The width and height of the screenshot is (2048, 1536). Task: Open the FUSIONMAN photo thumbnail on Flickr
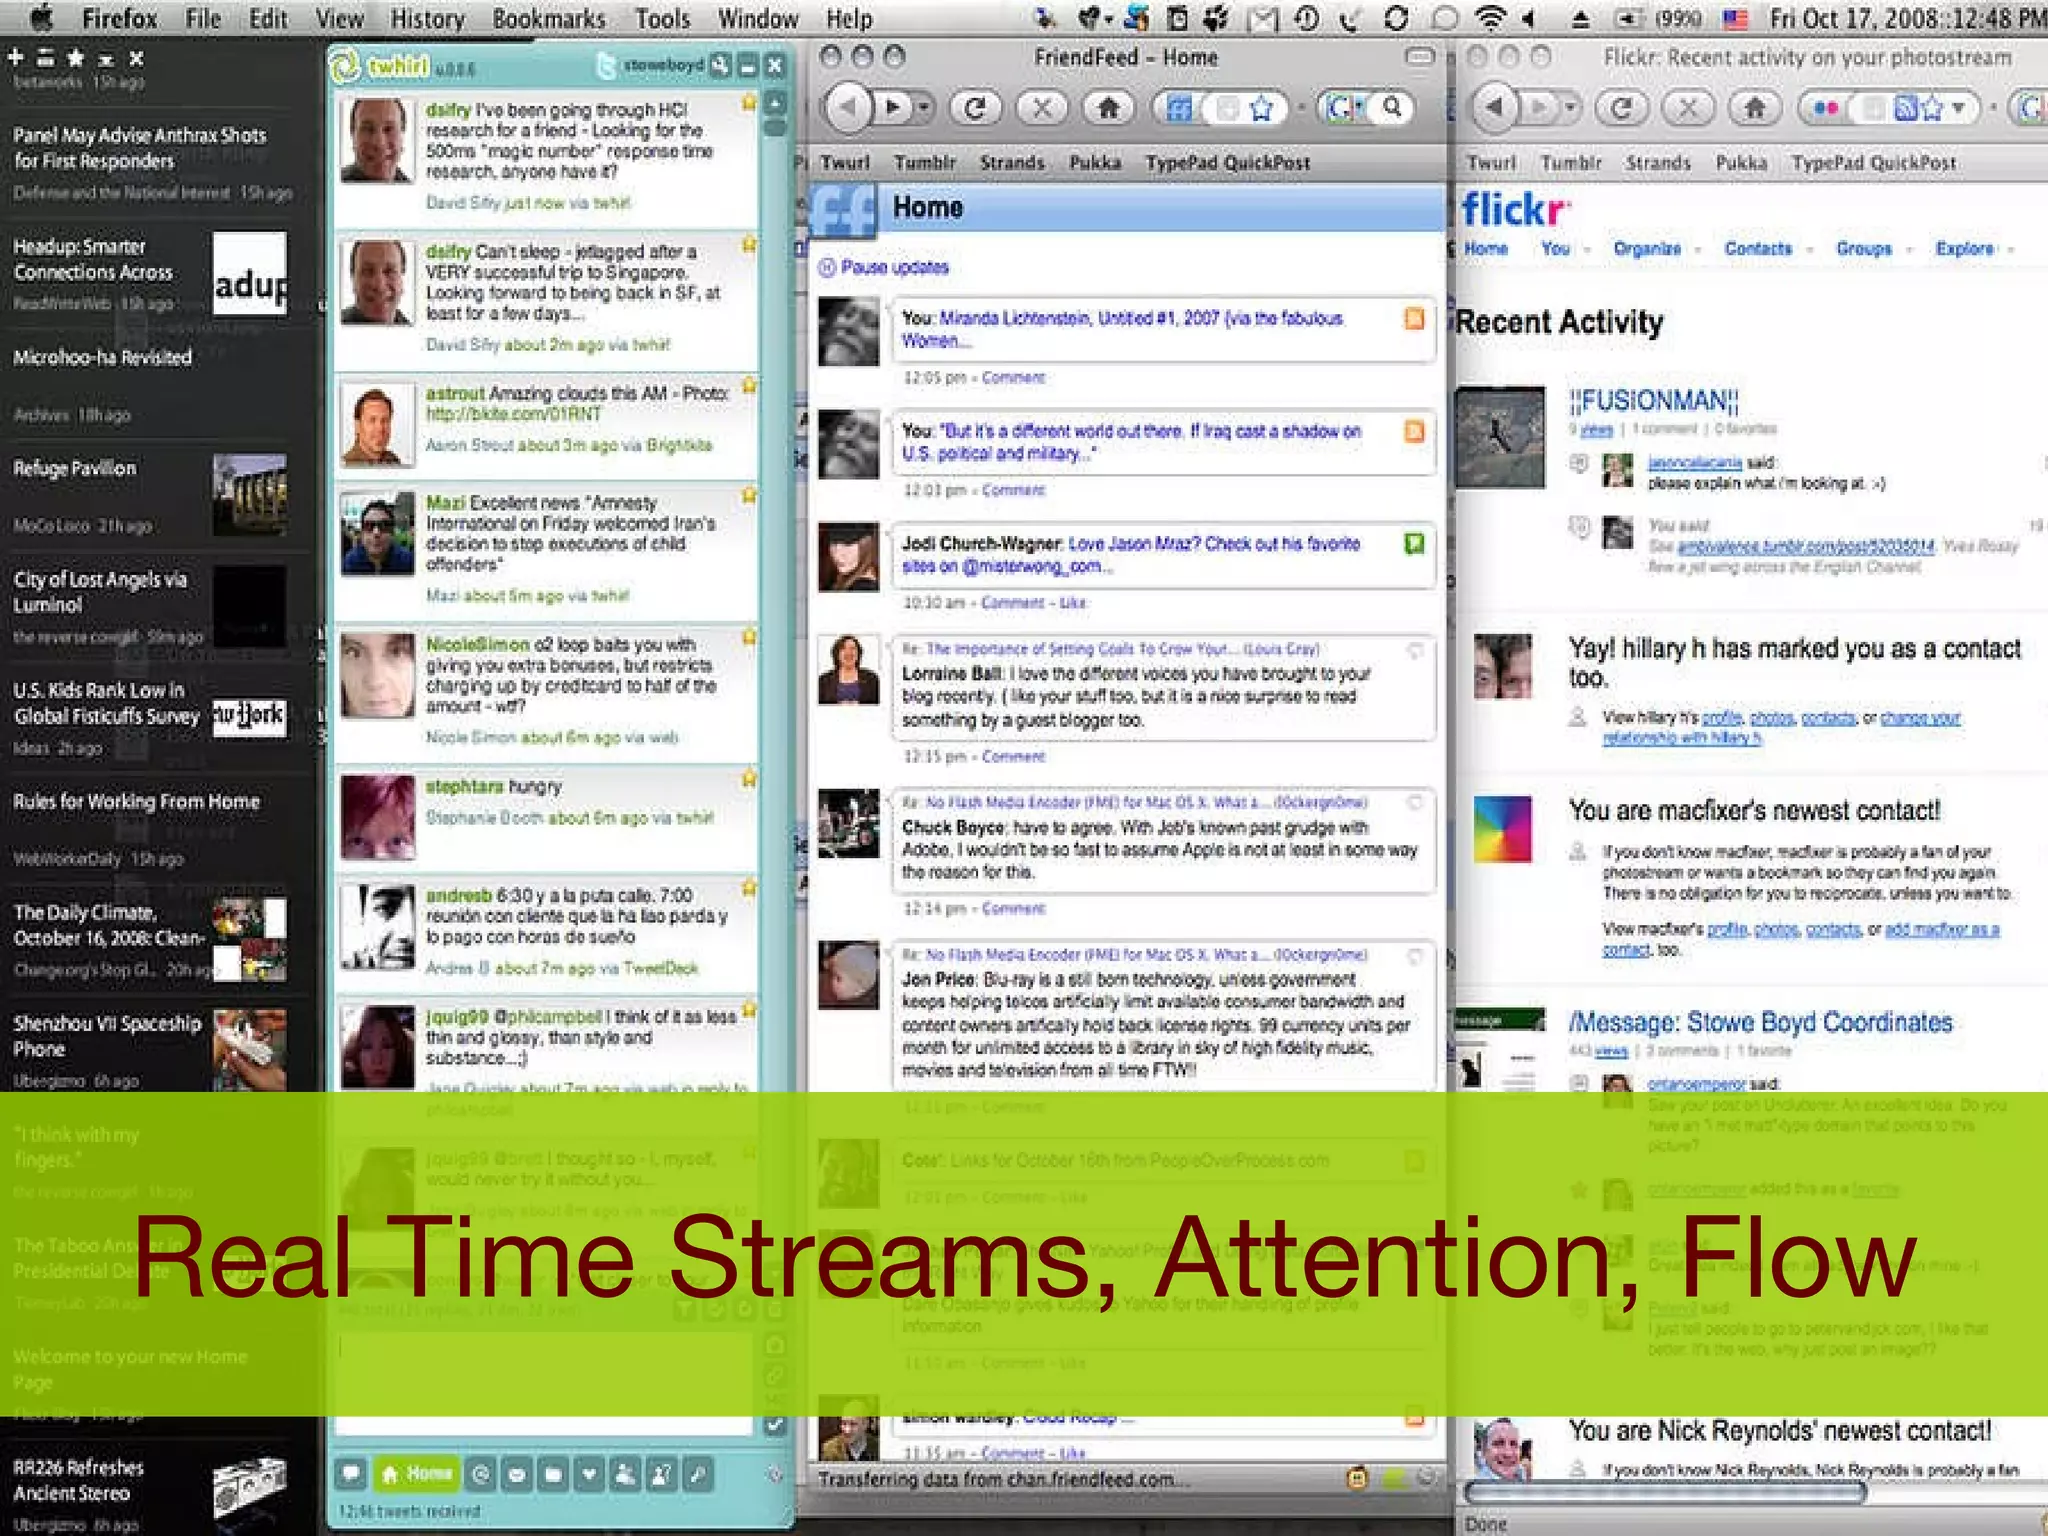(1500, 437)
